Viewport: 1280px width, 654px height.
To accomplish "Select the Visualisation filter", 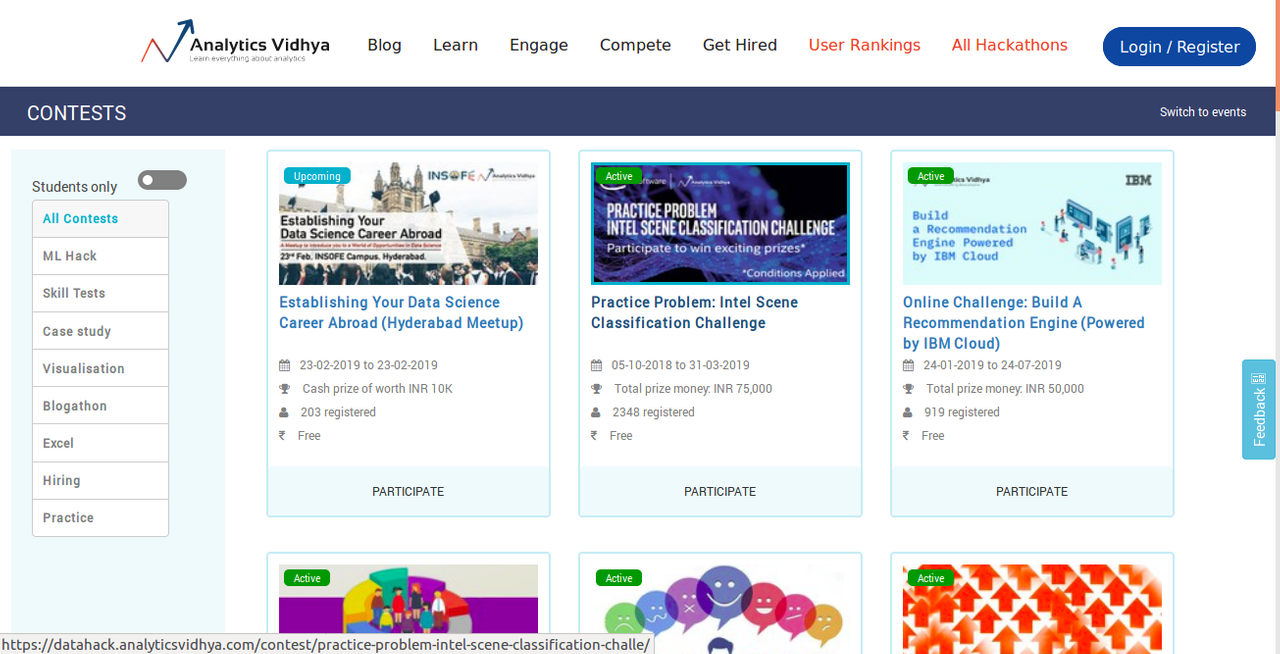I will pyautogui.click(x=100, y=368).
